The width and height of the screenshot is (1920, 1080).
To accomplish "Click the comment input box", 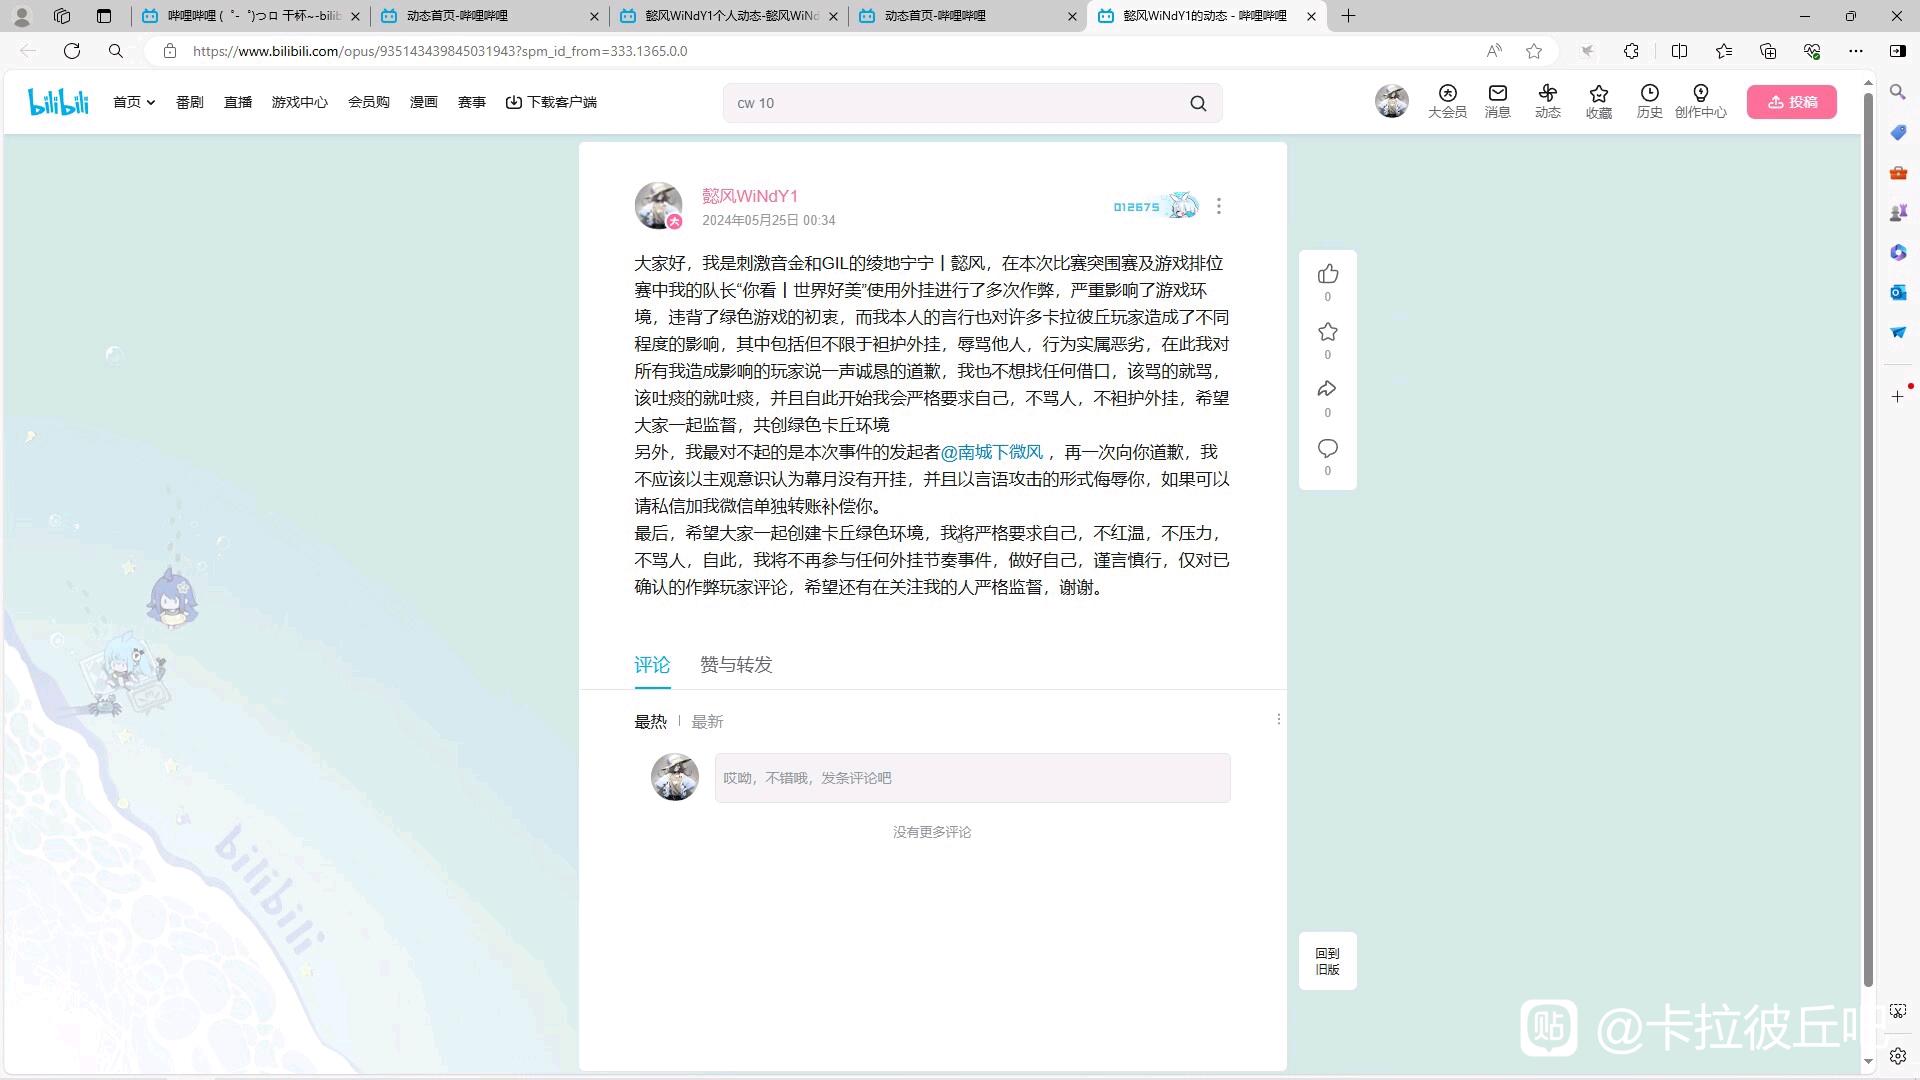I will 972,778.
